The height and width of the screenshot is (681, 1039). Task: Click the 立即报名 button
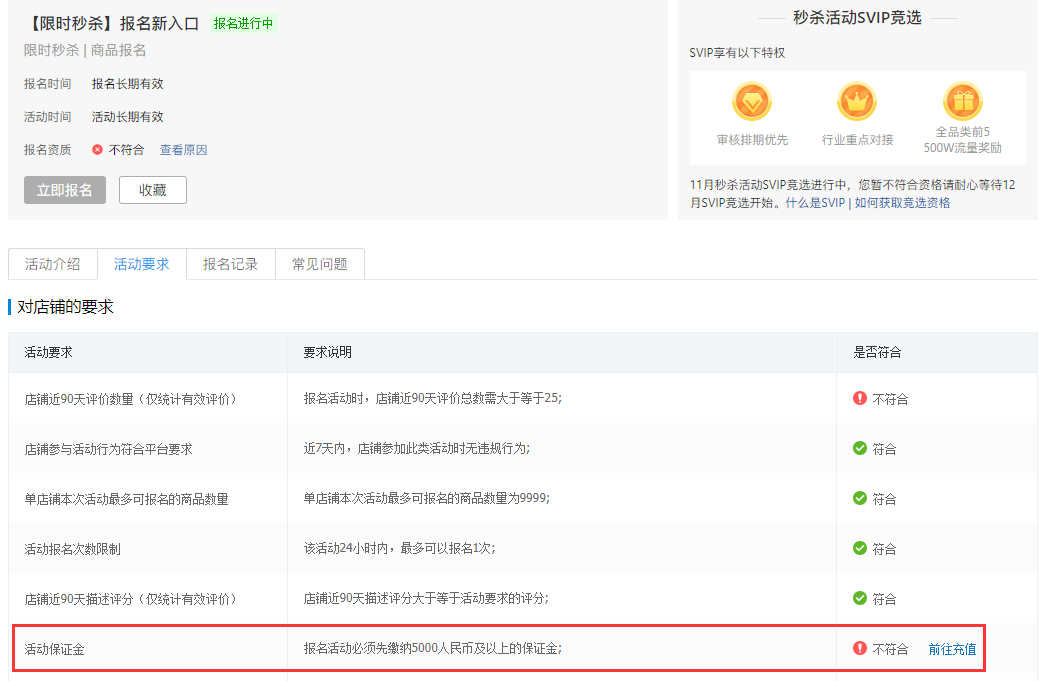(x=65, y=190)
